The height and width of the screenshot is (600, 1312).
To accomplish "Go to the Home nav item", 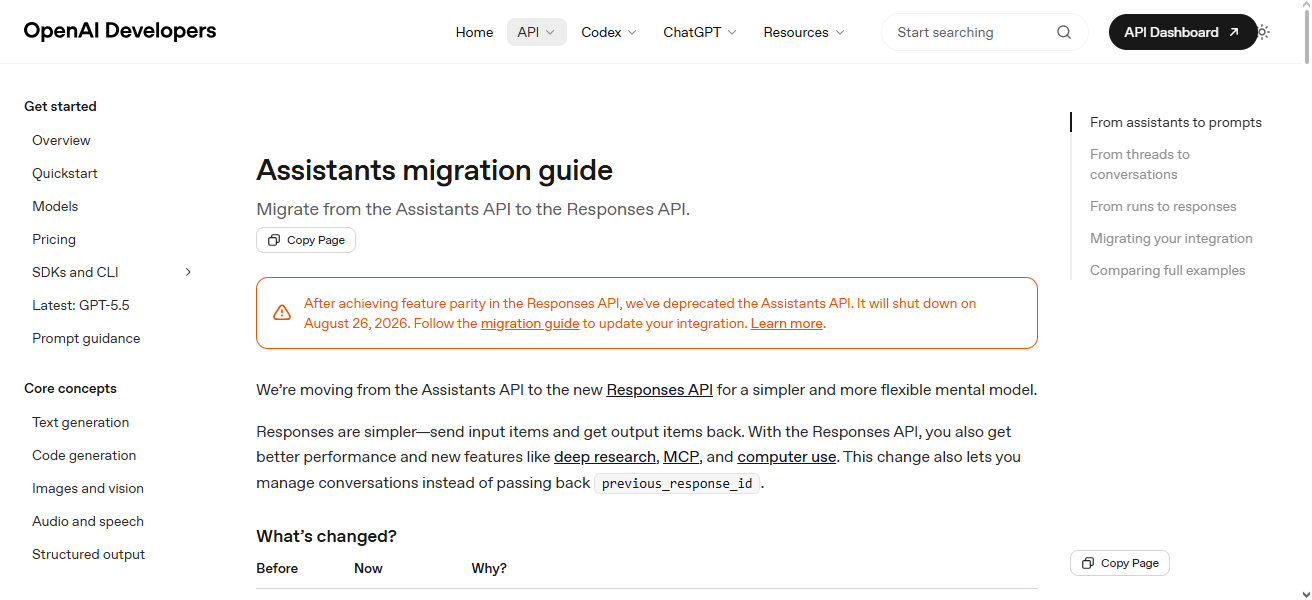I will point(474,32).
